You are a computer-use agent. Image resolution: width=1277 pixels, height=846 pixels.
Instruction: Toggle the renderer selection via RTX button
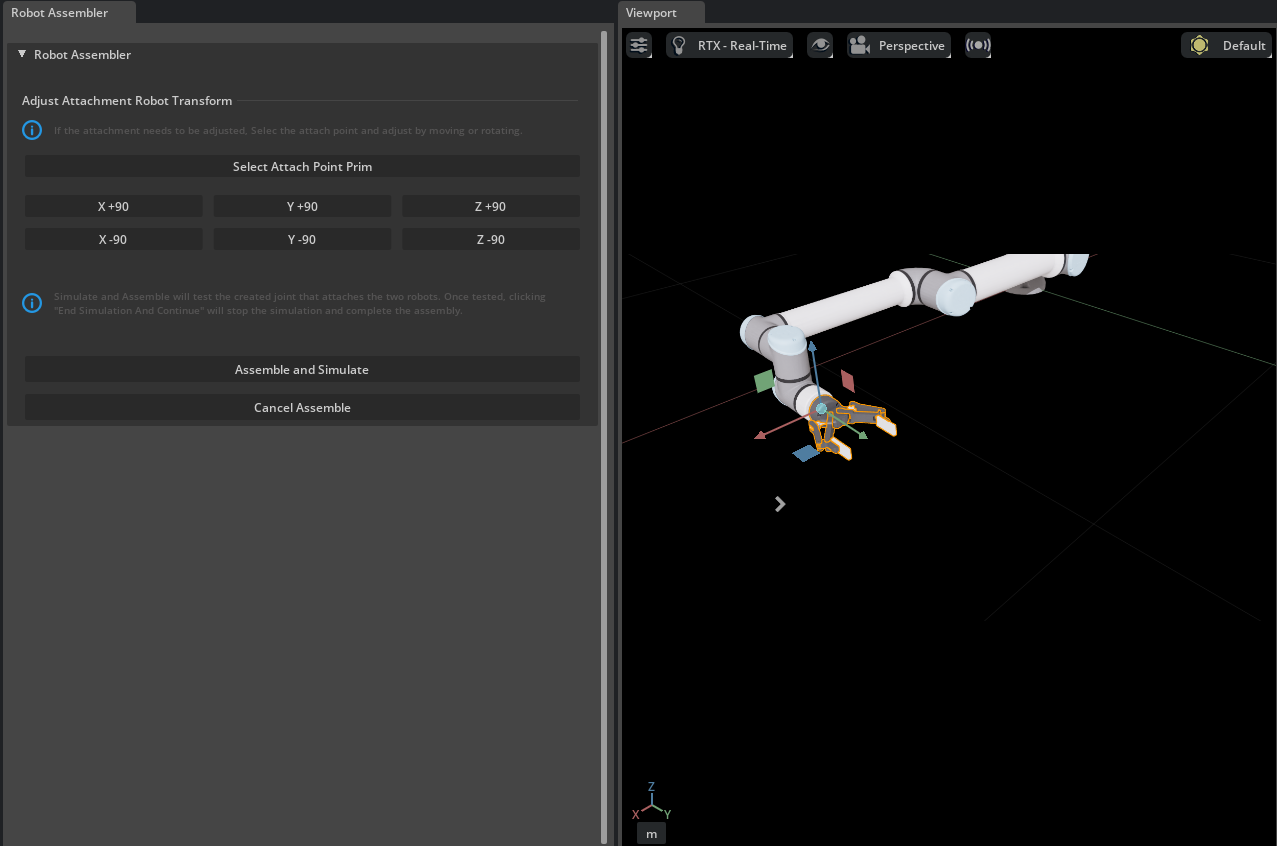coord(729,45)
